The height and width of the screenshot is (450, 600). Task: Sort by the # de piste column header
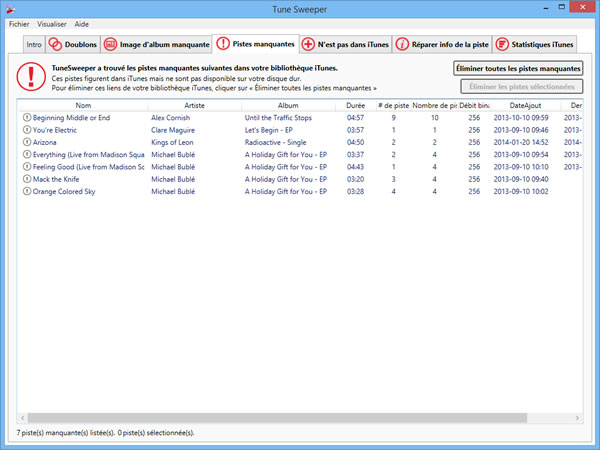(393, 105)
